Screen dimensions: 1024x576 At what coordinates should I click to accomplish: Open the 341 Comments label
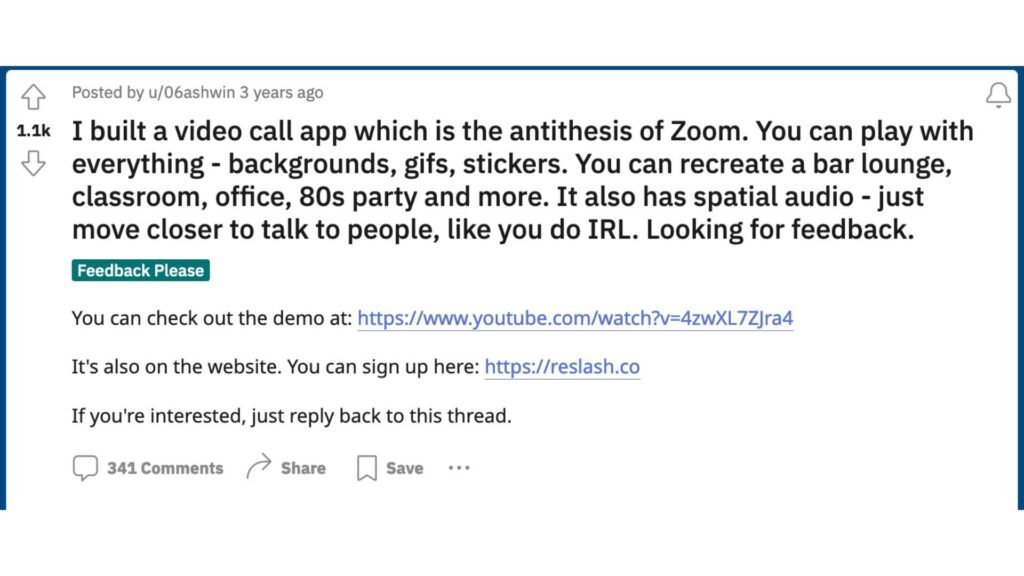165,468
